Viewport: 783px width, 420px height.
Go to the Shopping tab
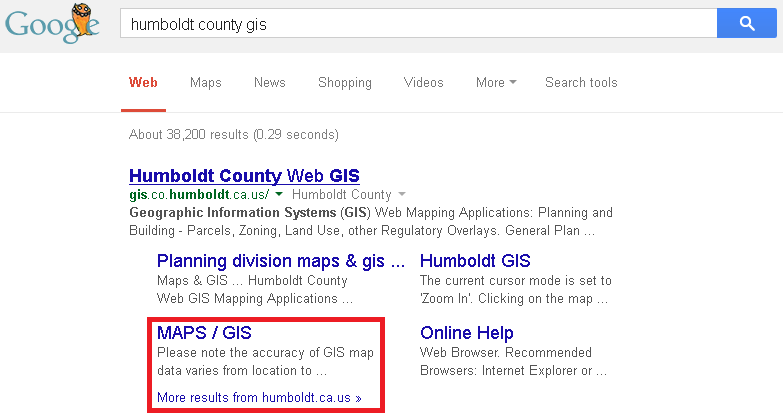(x=344, y=83)
